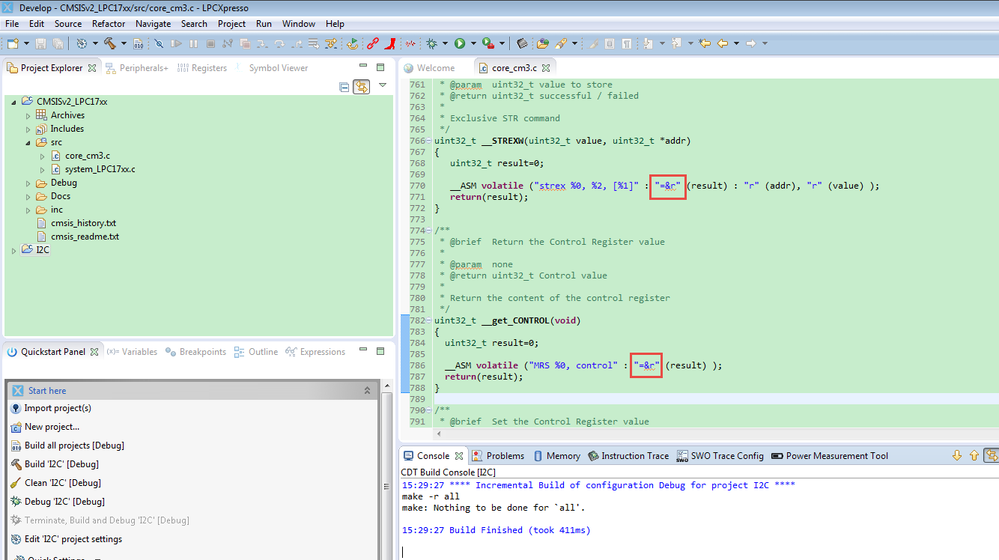Open the Refactor menu
This screenshot has width=999, height=560.
pyautogui.click(x=108, y=24)
